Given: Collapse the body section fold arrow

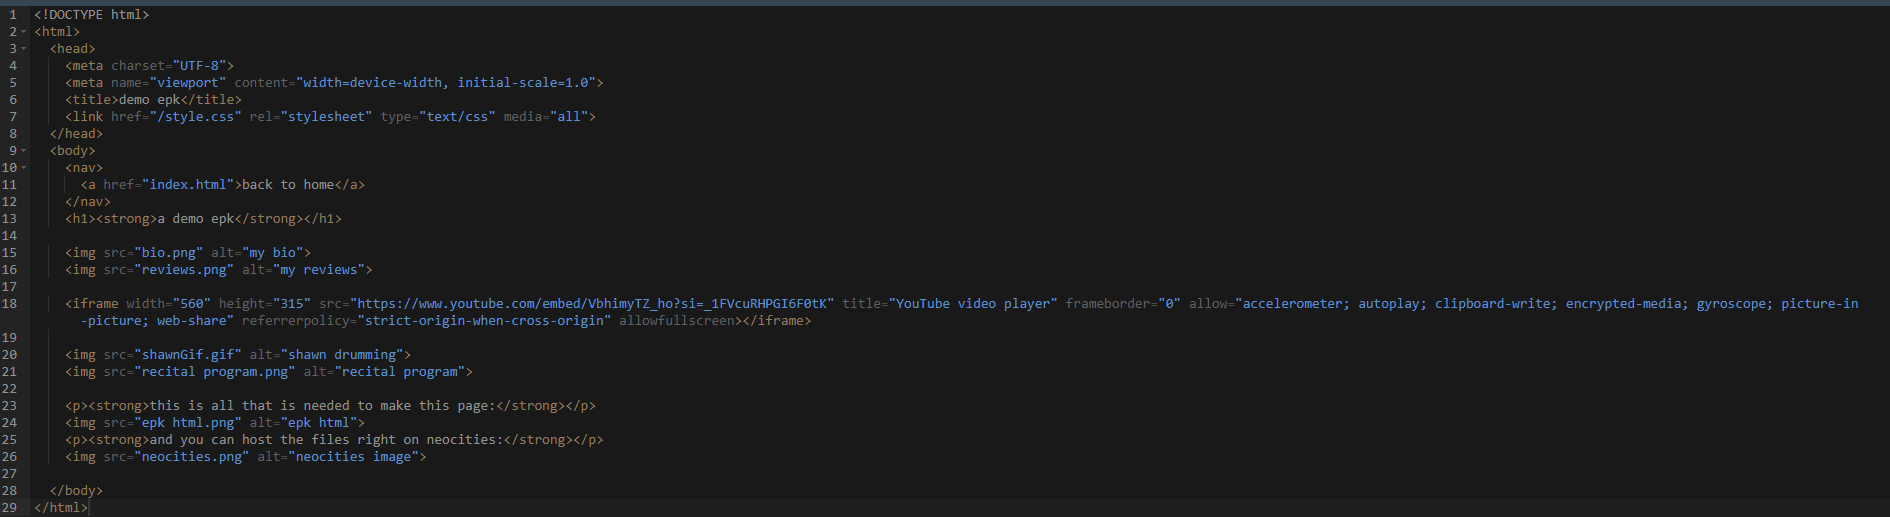Looking at the screenshot, I should pyautogui.click(x=24, y=151).
